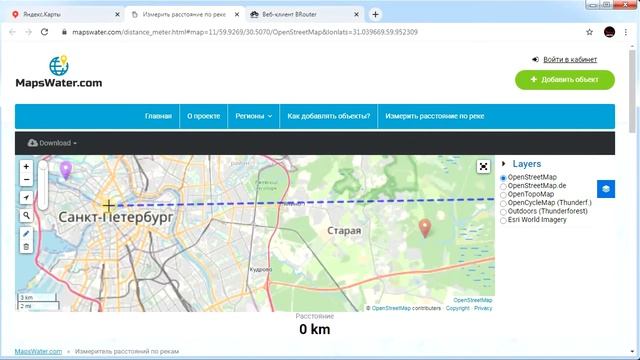Viewport: 640px width, 360px height.
Task: Open a new browser tab
Action: click(375, 15)
